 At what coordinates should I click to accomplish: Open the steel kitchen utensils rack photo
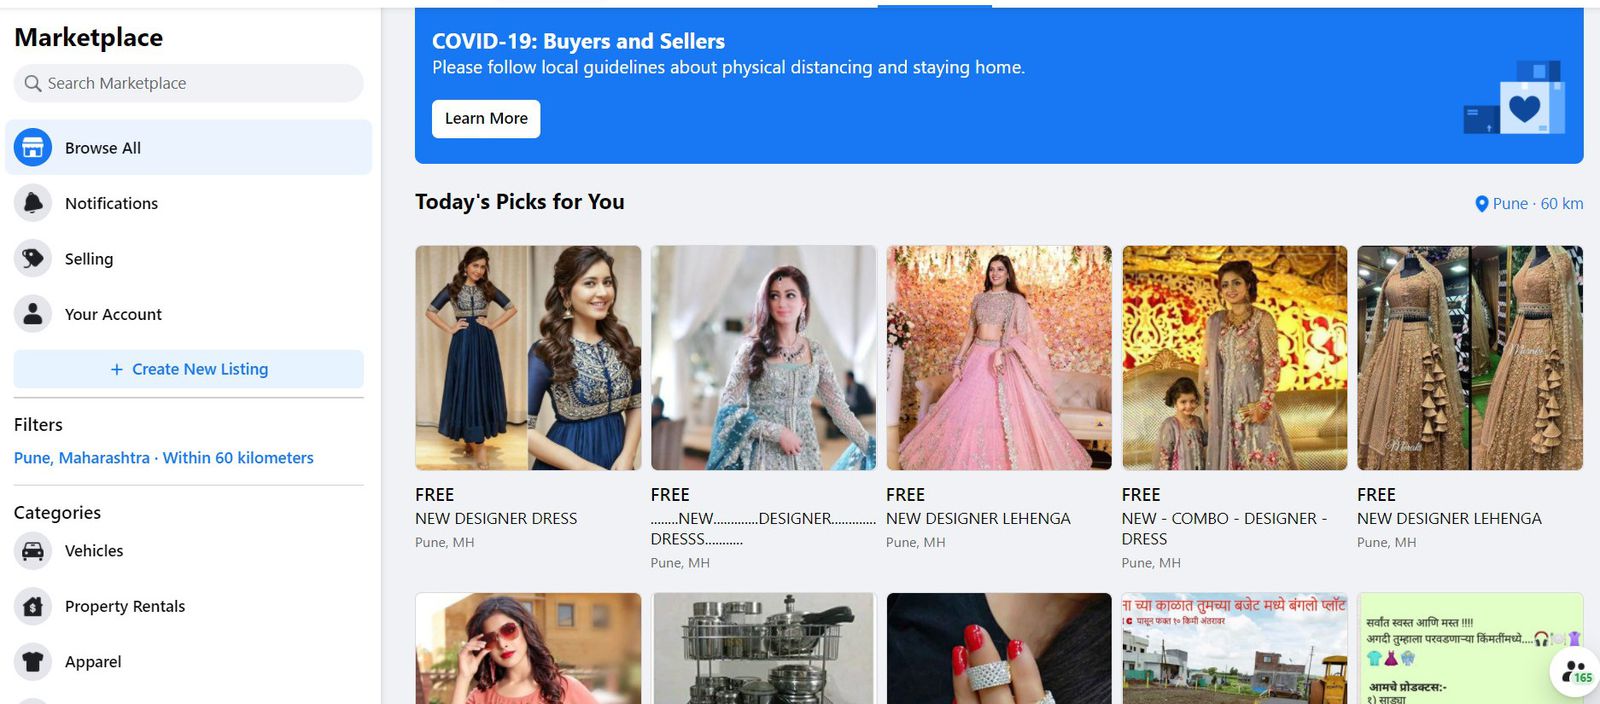coord(763,648)
